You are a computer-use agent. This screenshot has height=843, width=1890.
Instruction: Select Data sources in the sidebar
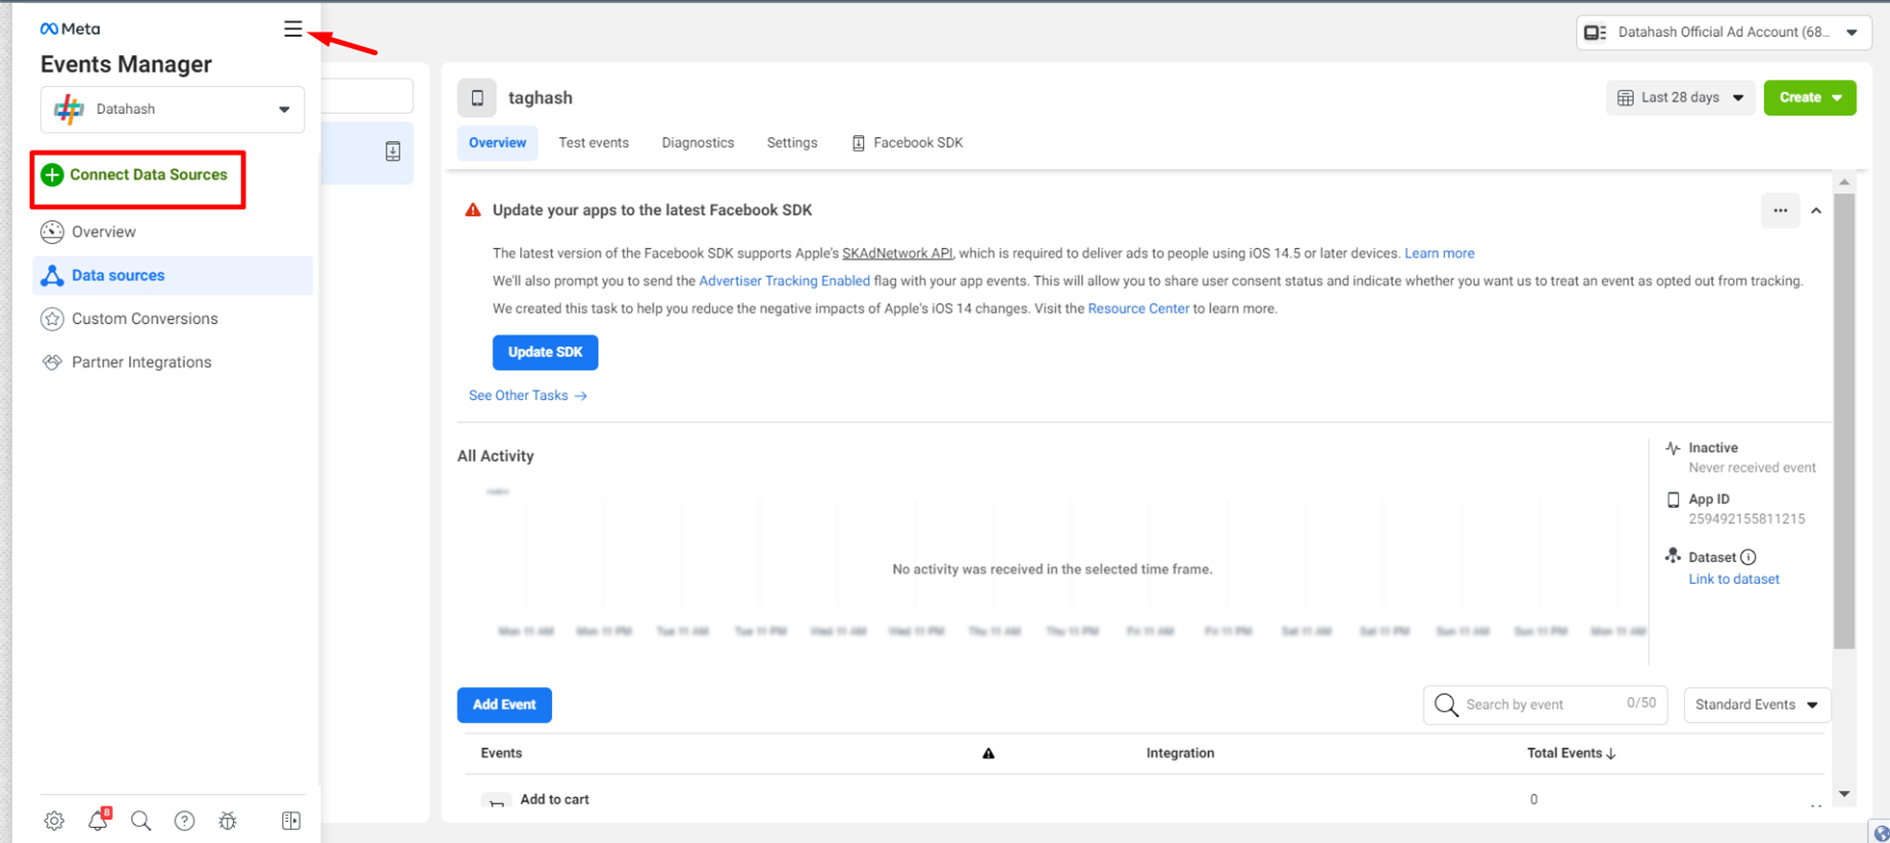pyautogui.click(x=172, y=275)
